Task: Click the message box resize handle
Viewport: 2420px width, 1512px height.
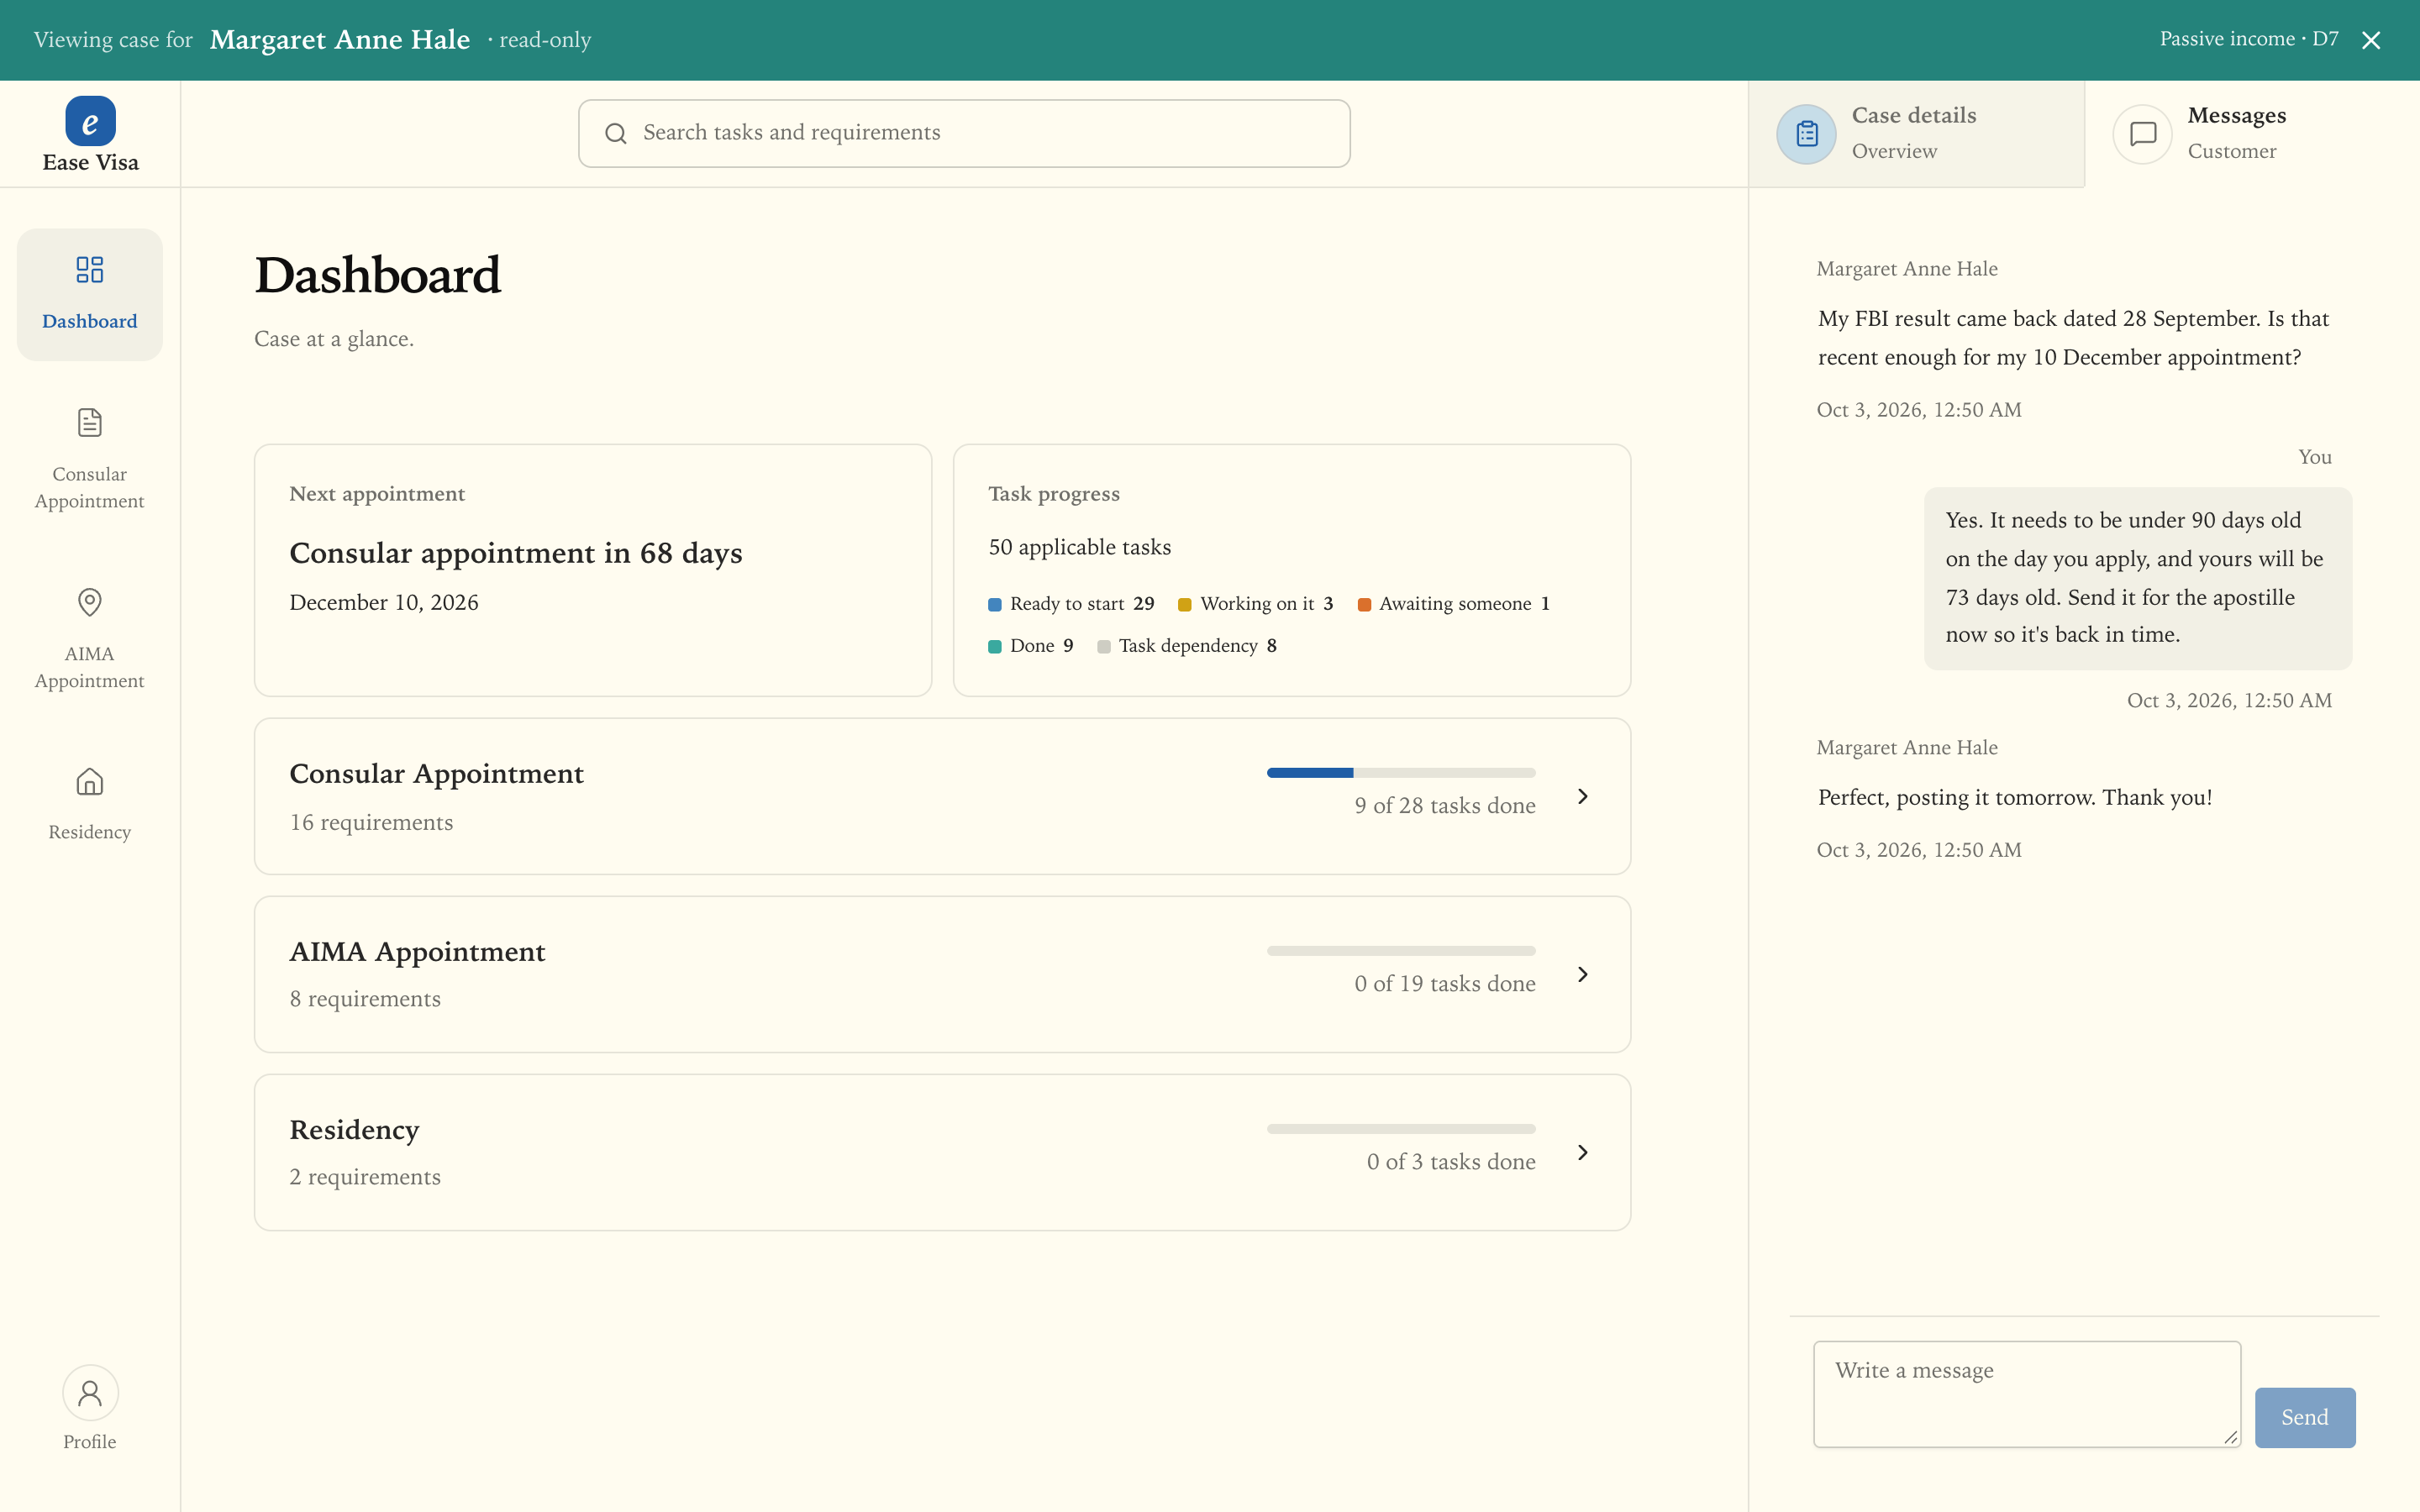Action: pyautogui.click(x=2230, y=1436)
